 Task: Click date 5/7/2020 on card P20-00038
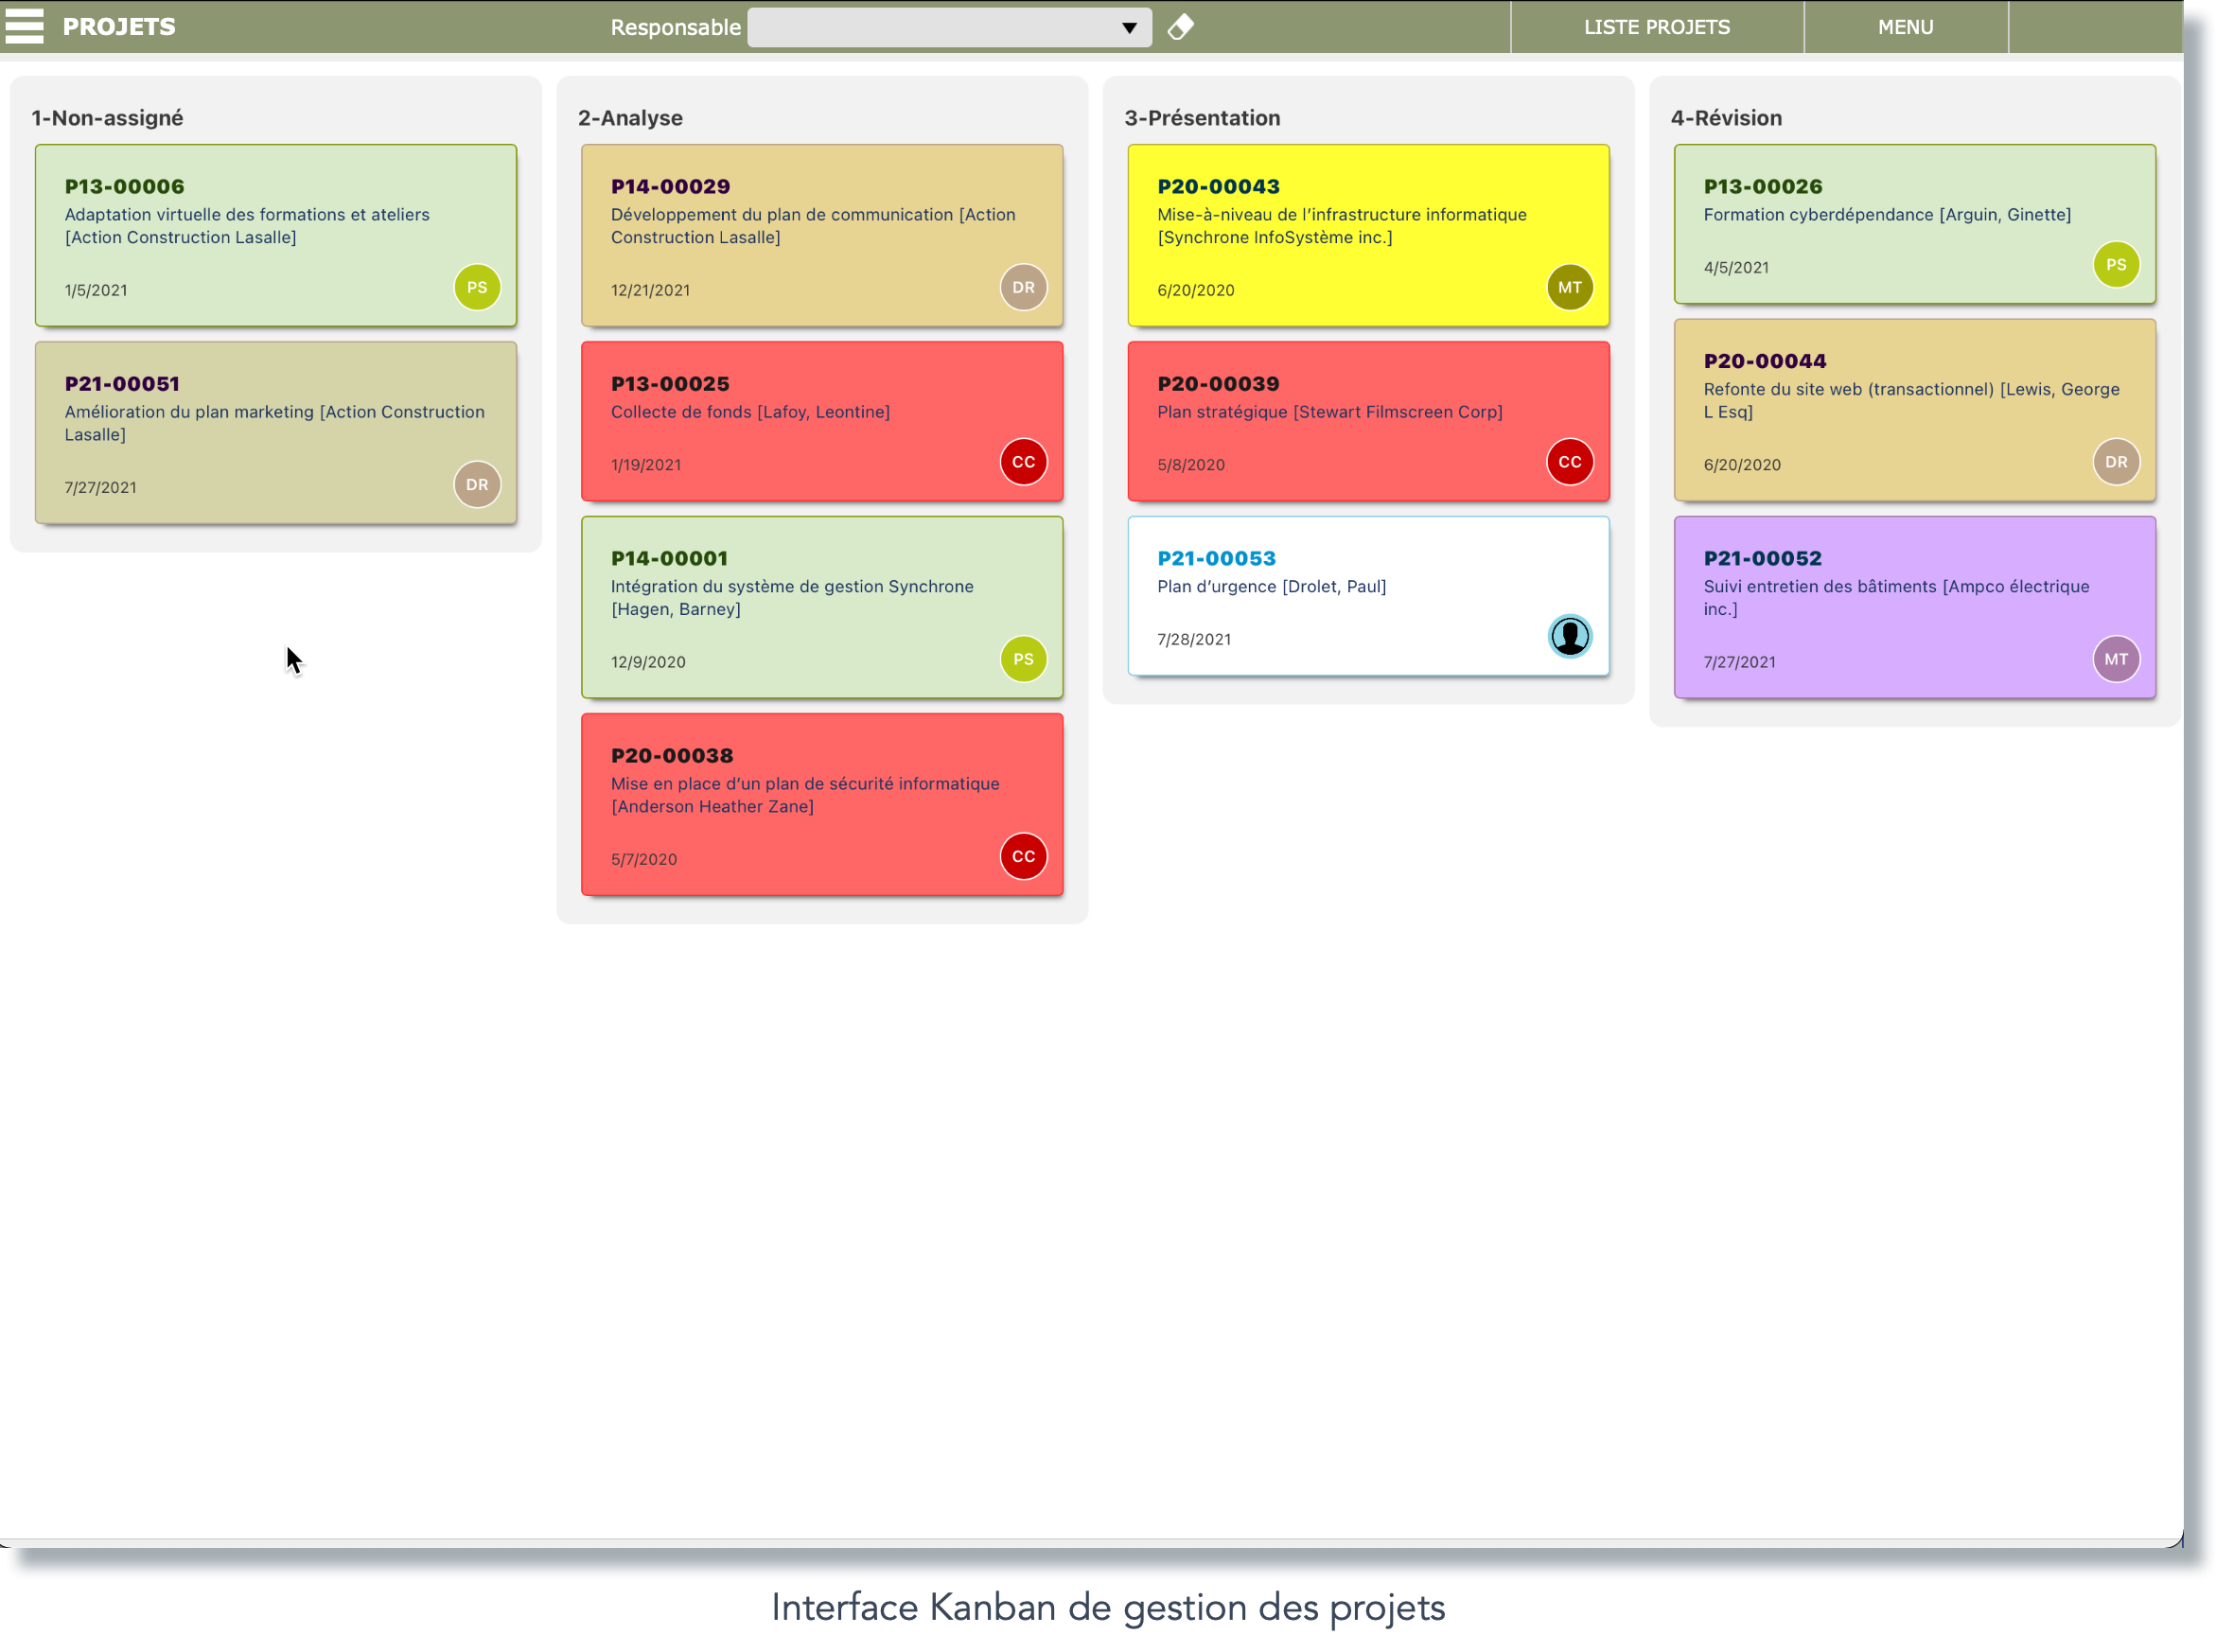(644, 859)
